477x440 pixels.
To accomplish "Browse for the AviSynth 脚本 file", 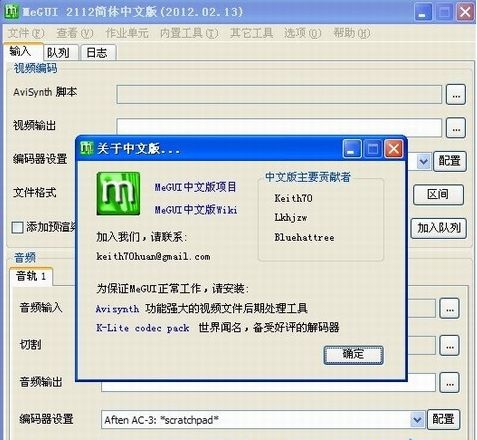I will pyautogui.click(x=456, y=95).
